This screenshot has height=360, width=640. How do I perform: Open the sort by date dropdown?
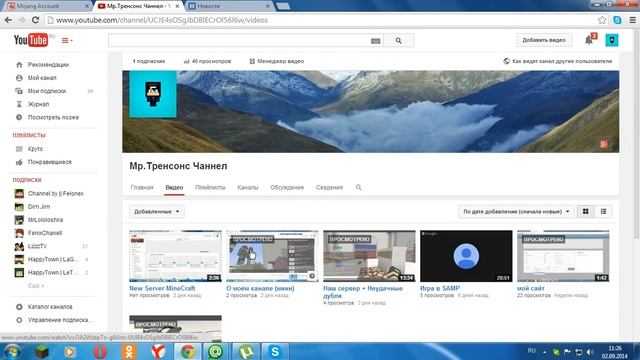(516, 211)
